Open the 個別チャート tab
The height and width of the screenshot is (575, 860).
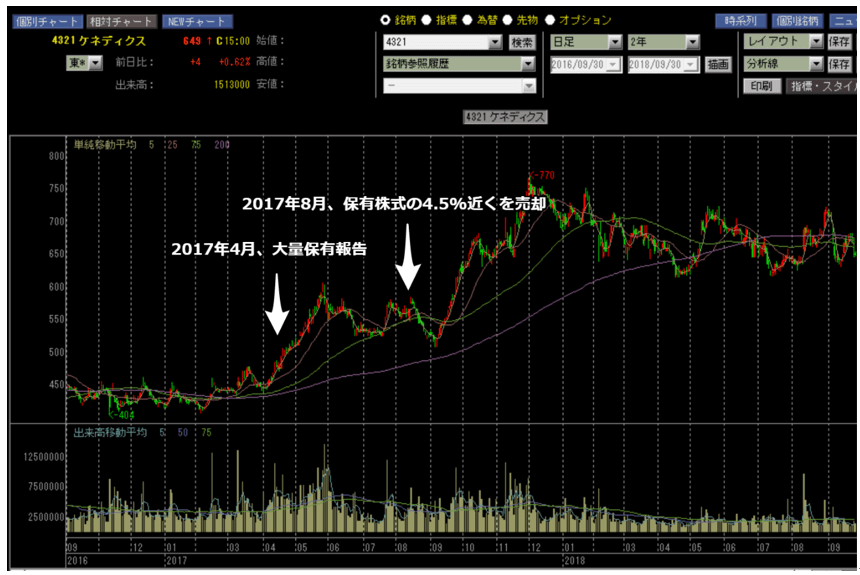coord(42,21)
